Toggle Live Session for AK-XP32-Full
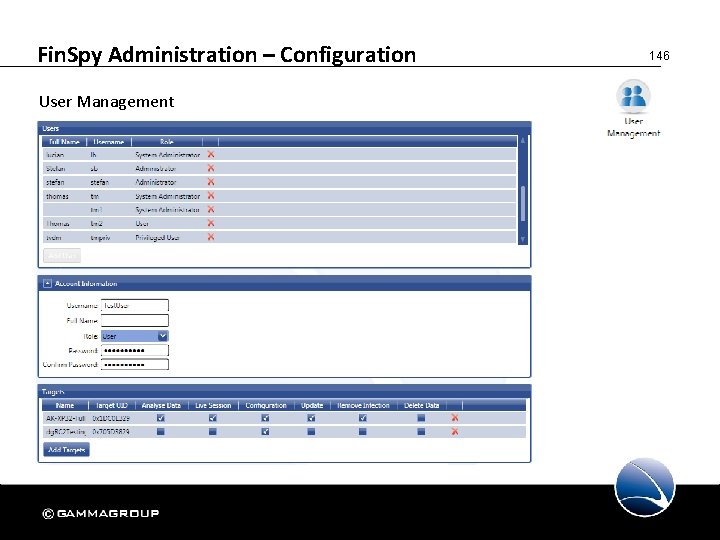The height and width of the screenshot is (540, 720). (x=213, y=418)
